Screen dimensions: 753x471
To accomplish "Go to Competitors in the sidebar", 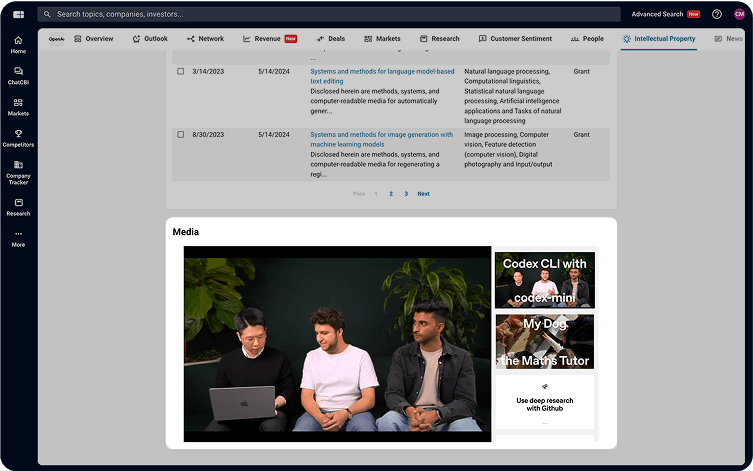I will (x=18, y=137).
